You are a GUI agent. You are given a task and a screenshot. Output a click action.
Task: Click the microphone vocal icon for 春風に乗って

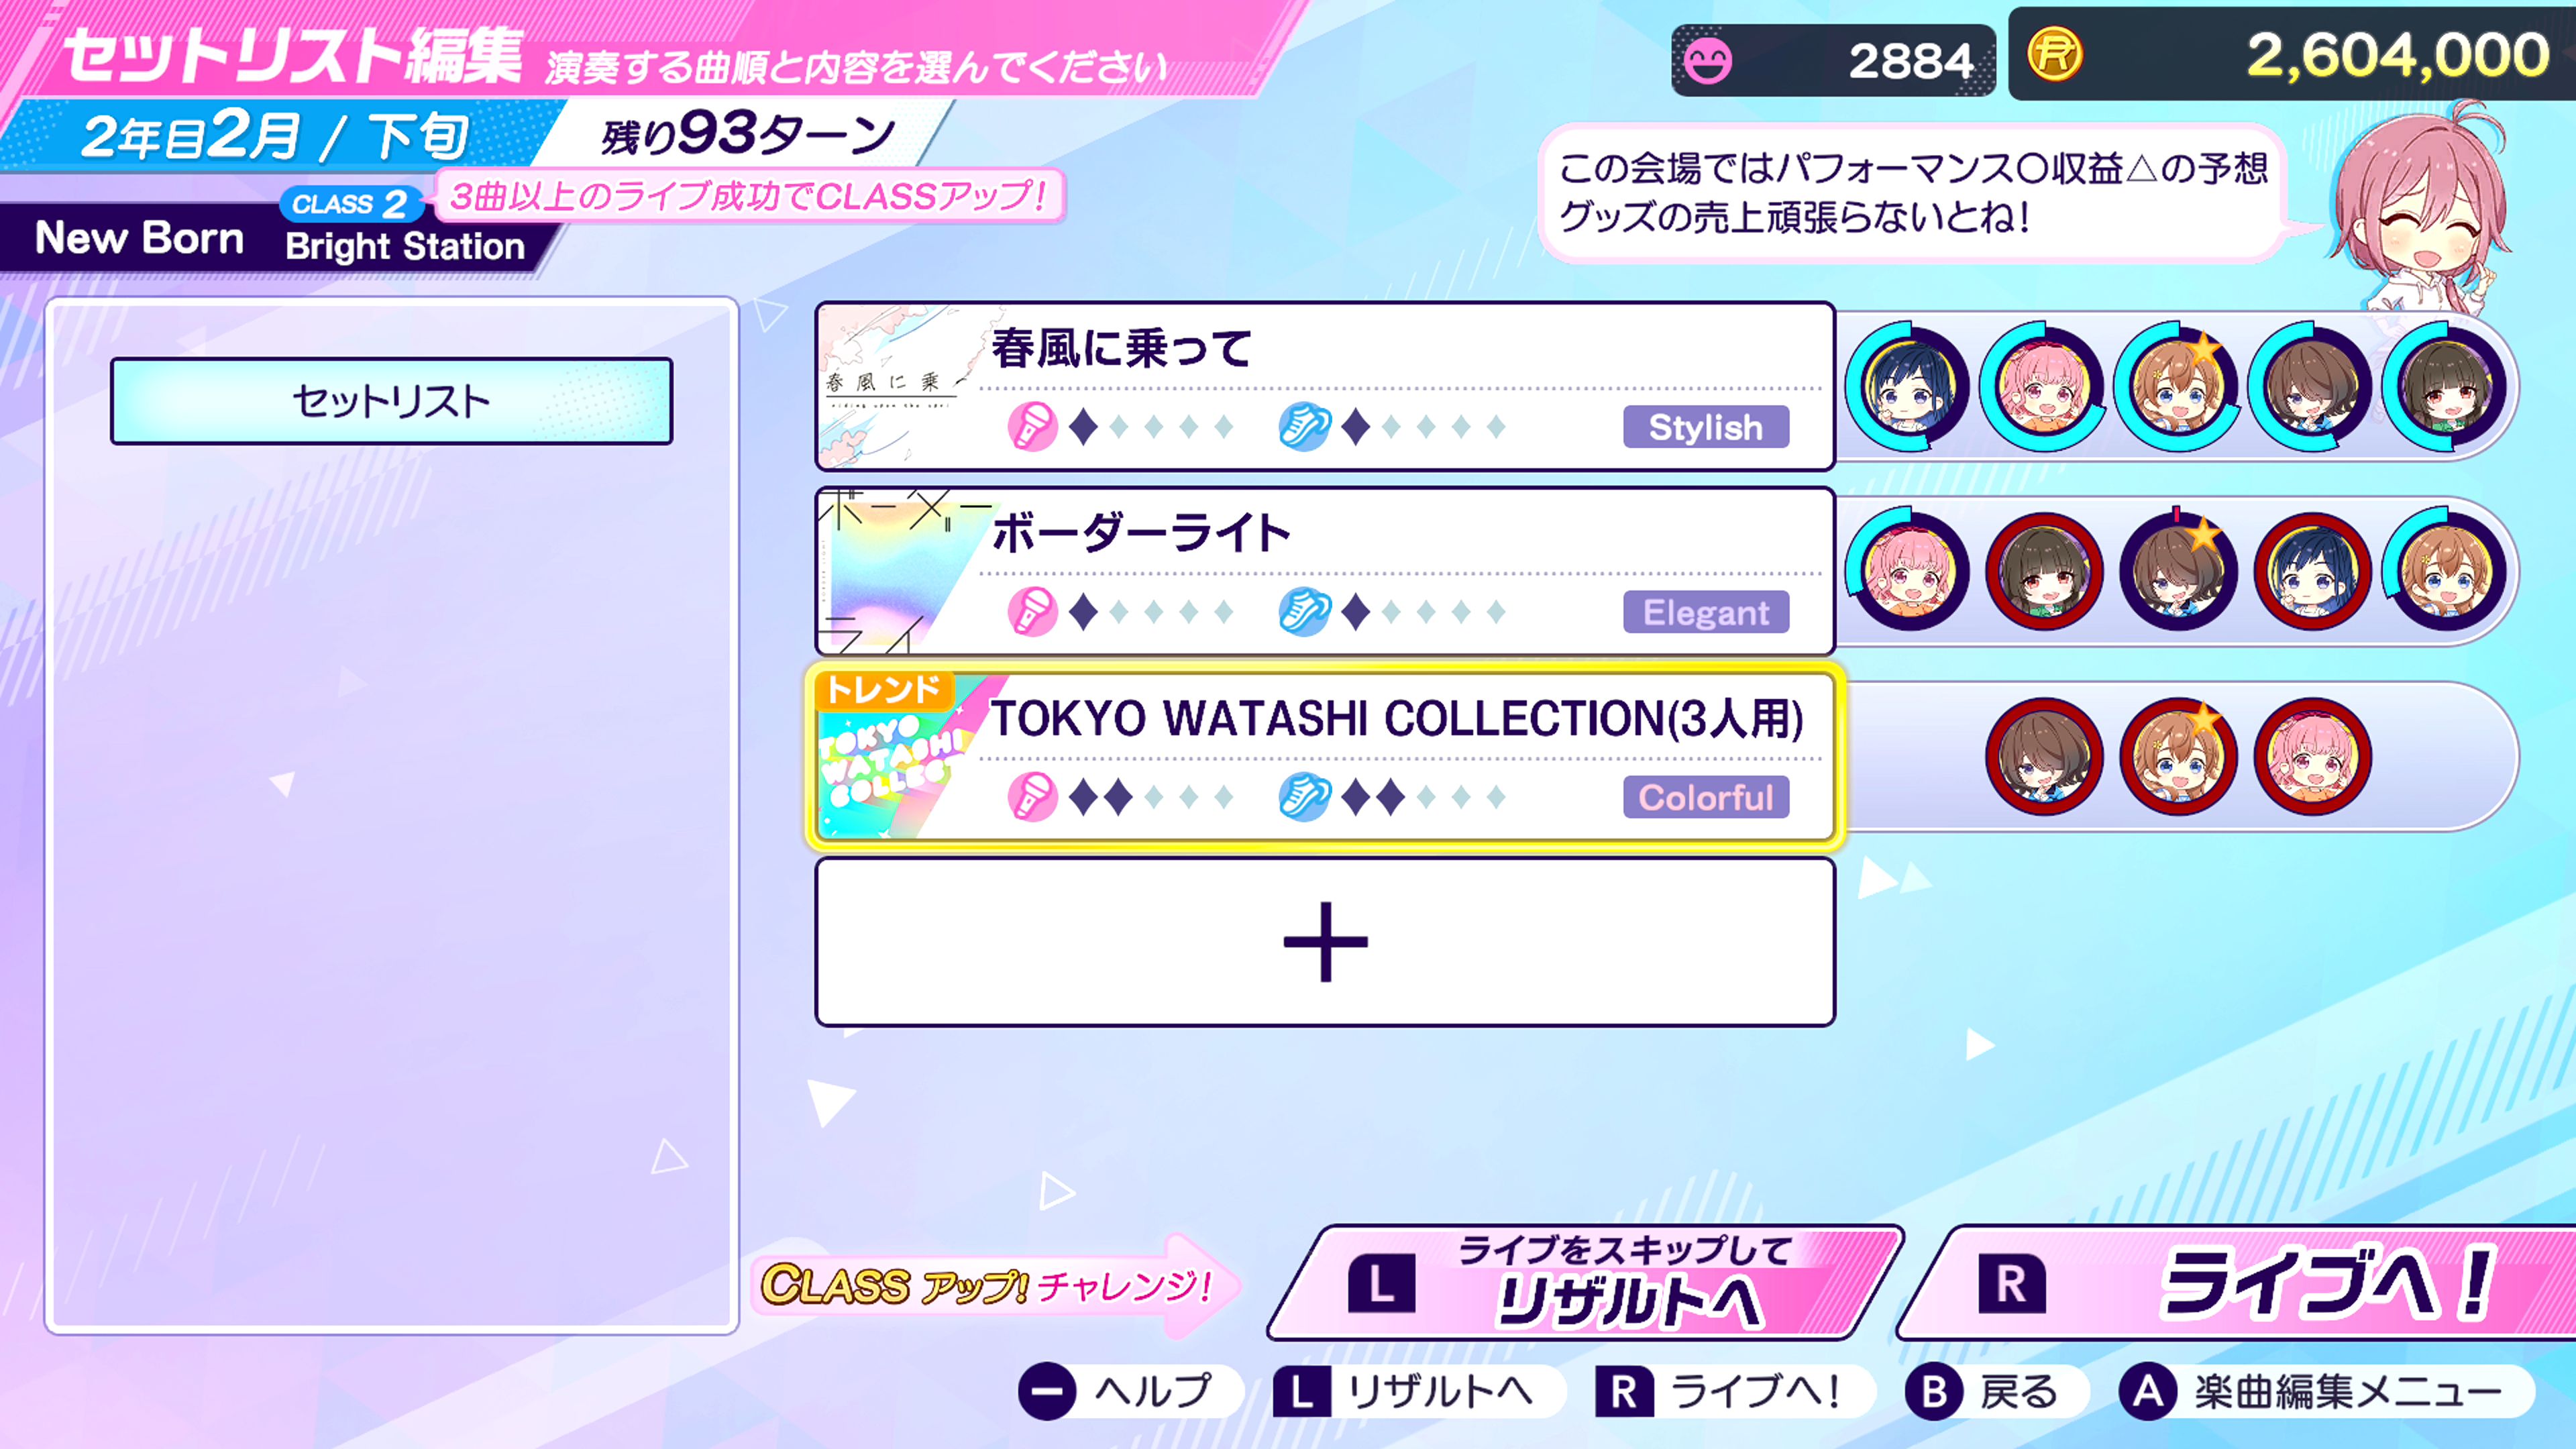pyautogui.click(x=1032, y=427)
